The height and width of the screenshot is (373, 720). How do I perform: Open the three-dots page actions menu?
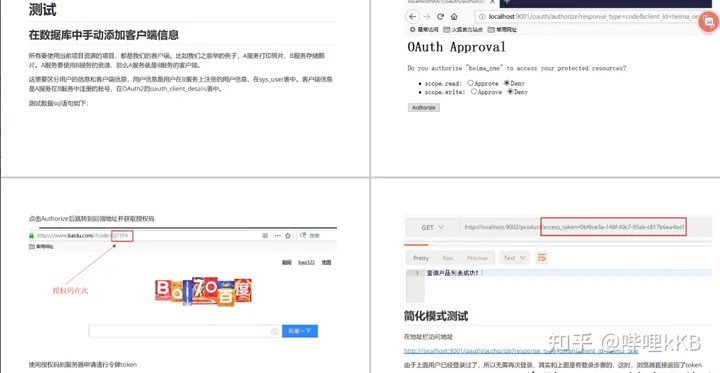coord(277,236)
